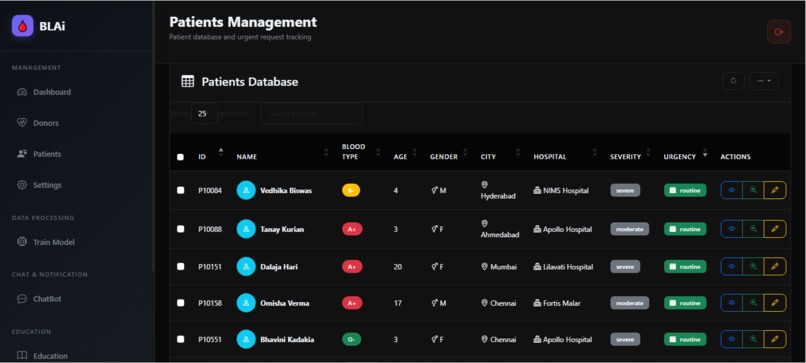The height and width of the screenshot is (363, 806).
Task: Tick the select-all header checkbox
Action: [180, 157]
